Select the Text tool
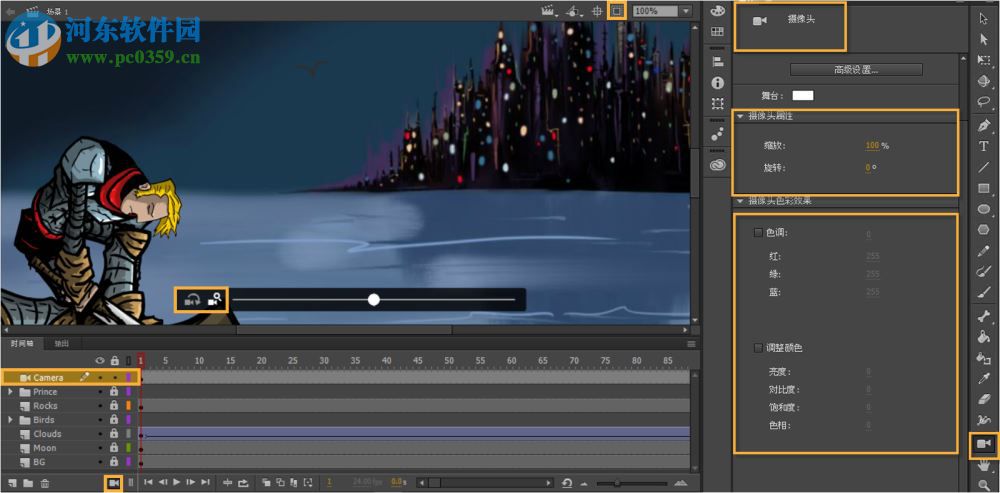Screen dimensions: 1000x493 point(983,146)
